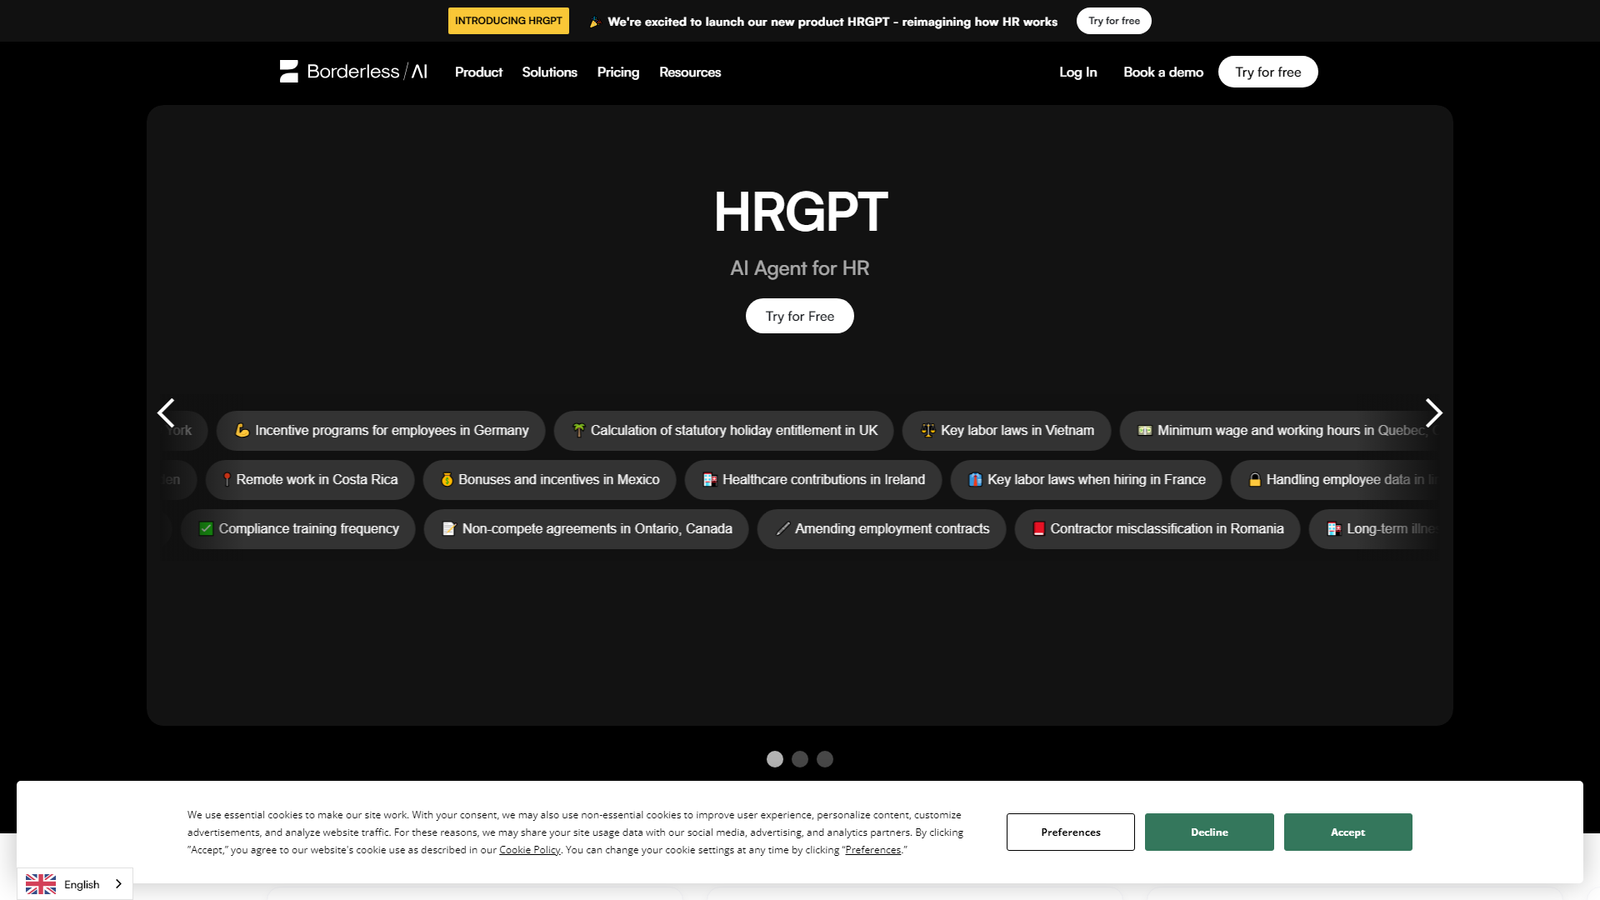This screenshot has height=900, width=1600.
Task: Select Long-term illness chip
Action: [x=1375, y=528]
